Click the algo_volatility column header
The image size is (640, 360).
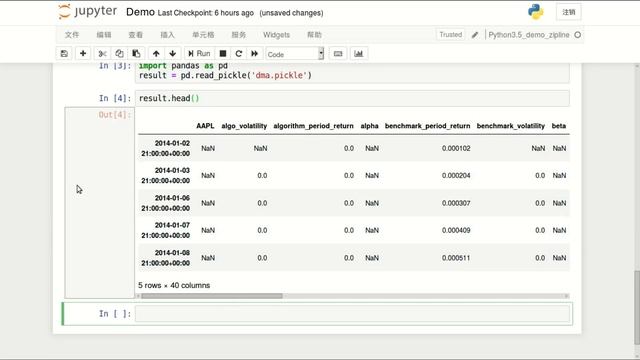tap(244, 126)
